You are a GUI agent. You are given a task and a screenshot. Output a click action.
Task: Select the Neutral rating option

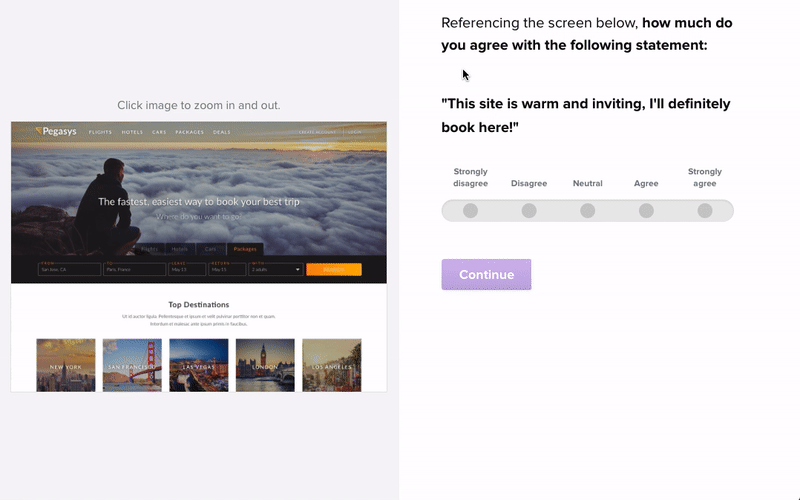coord(588,211)
